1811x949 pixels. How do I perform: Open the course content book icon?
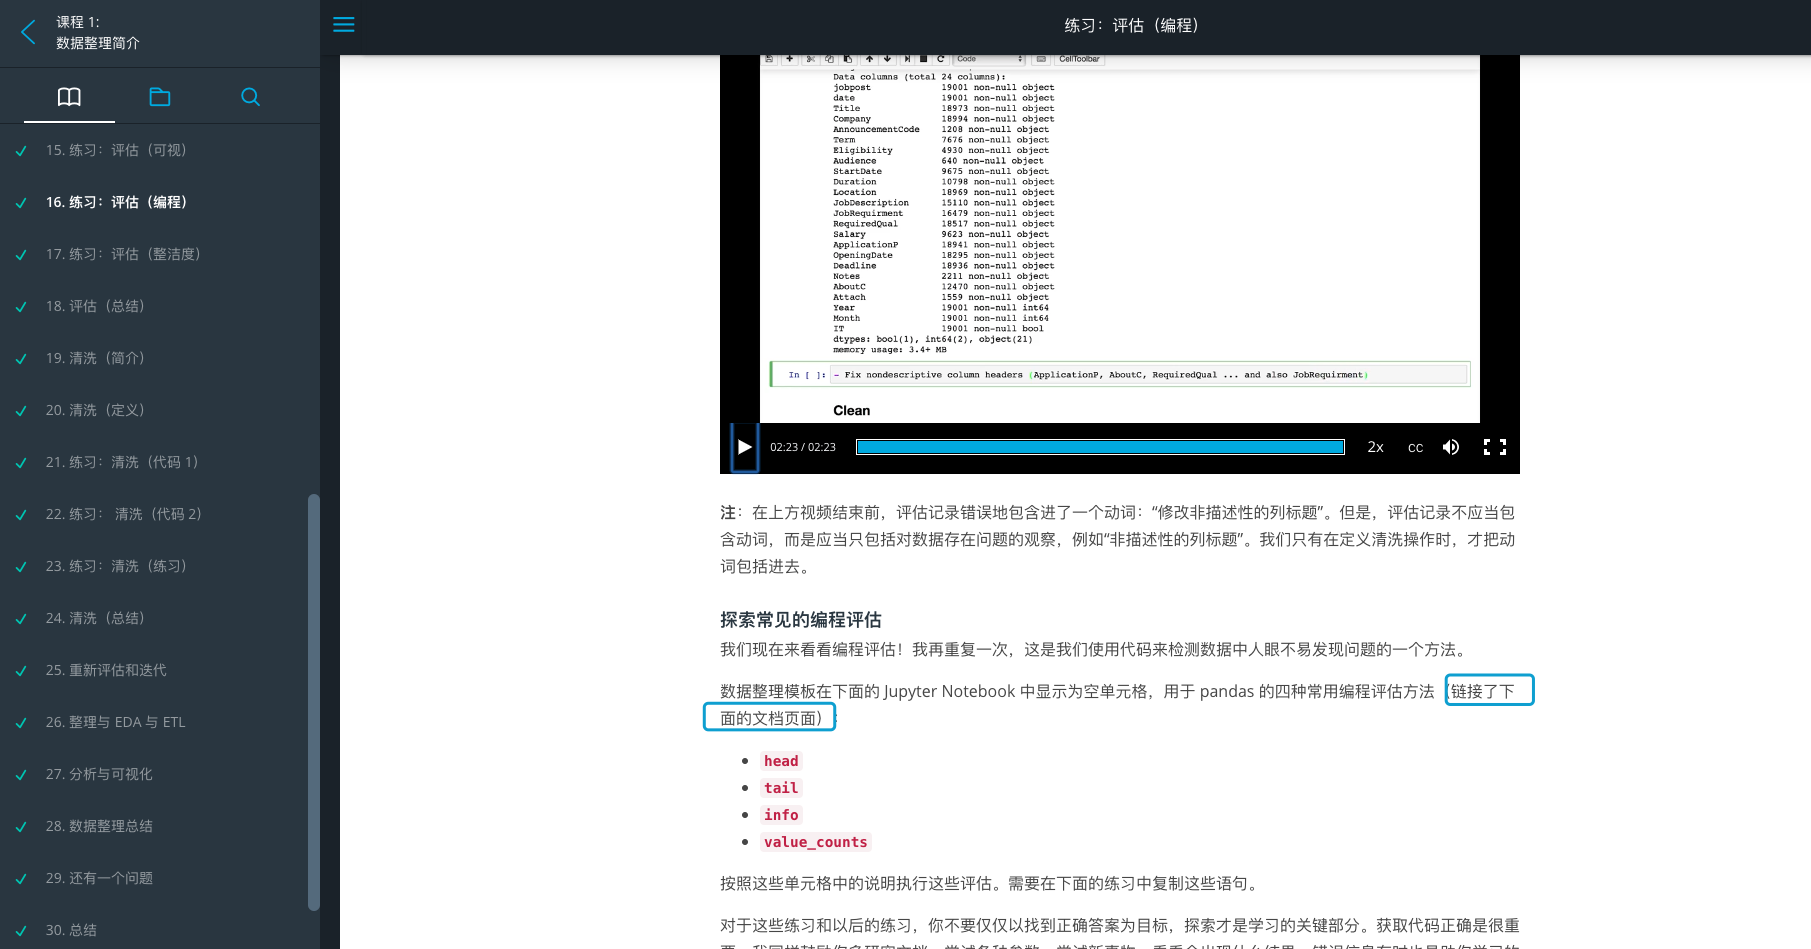pyautogui.click(x=69, y=96)
